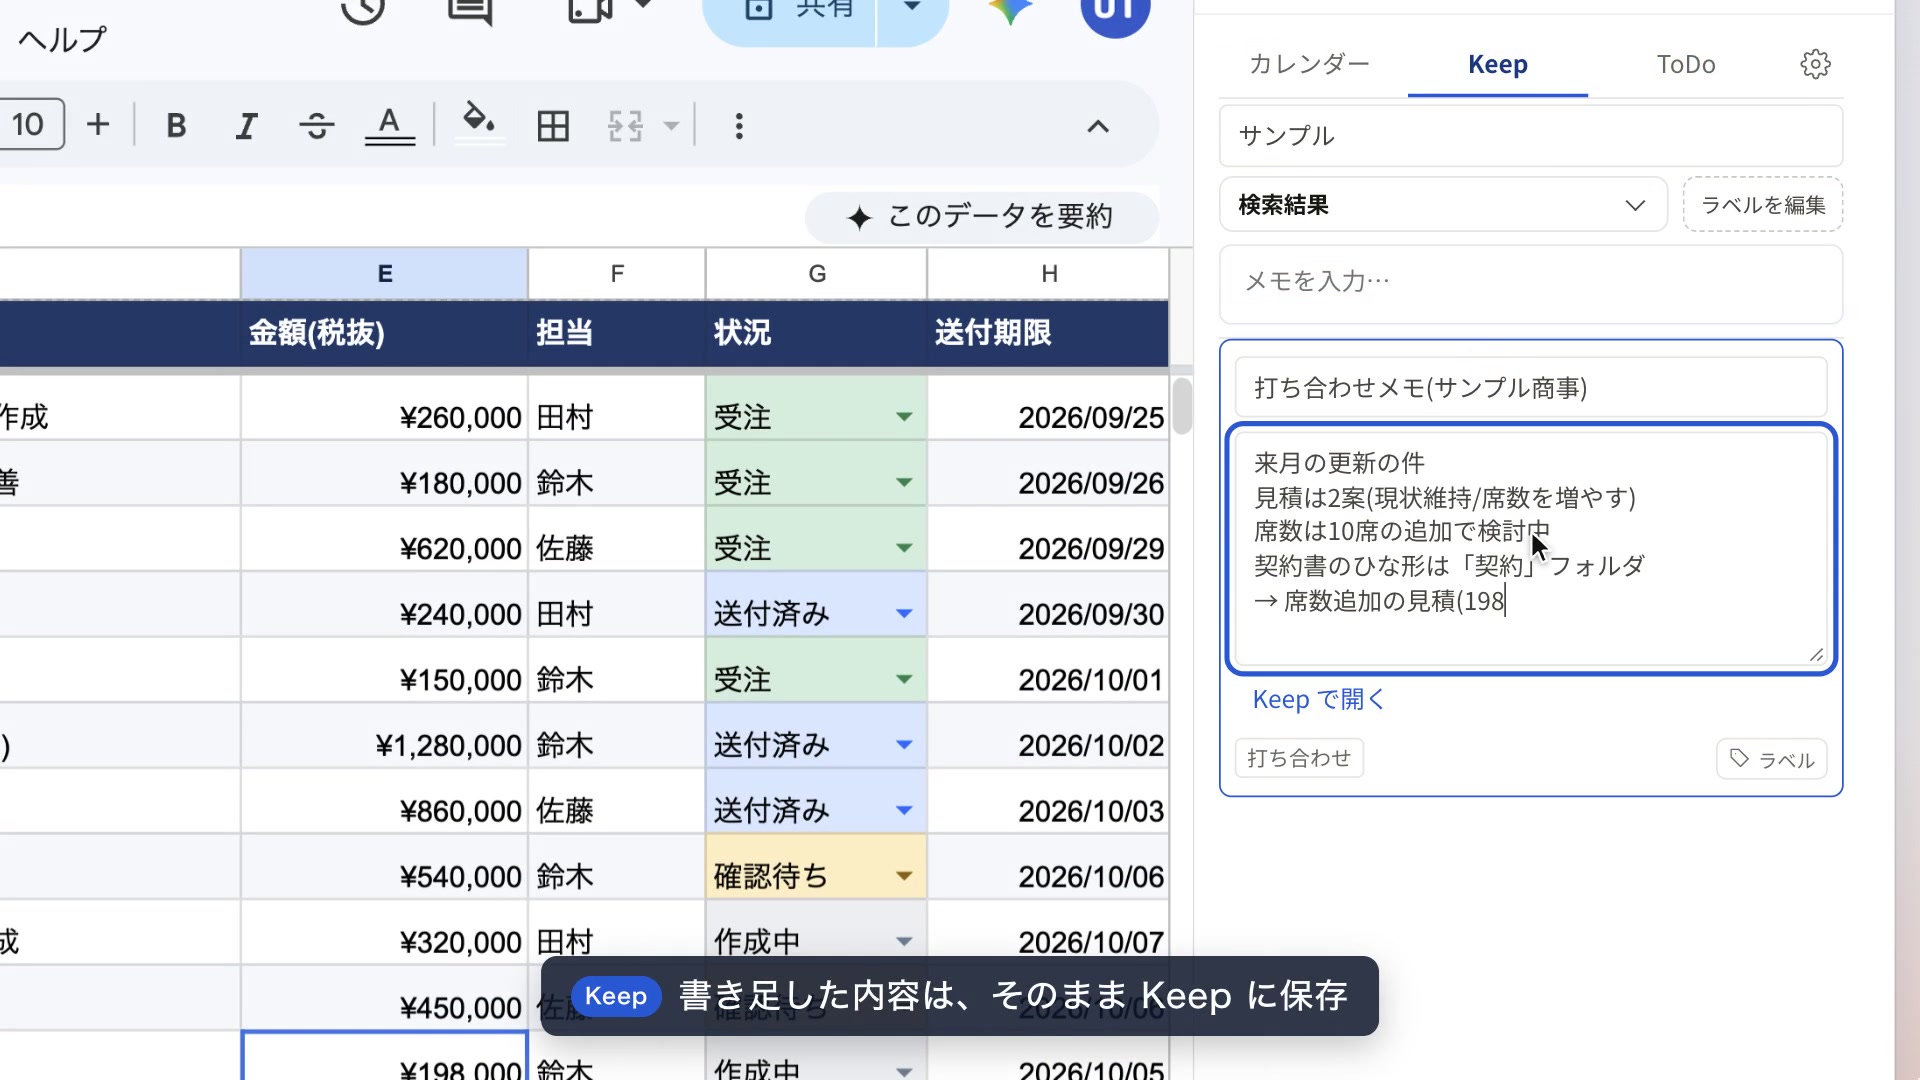The width and height of the screenshot is (1920, 1080).
Task: Click the サンプル search field
Action: click(x=1530, y=136)
